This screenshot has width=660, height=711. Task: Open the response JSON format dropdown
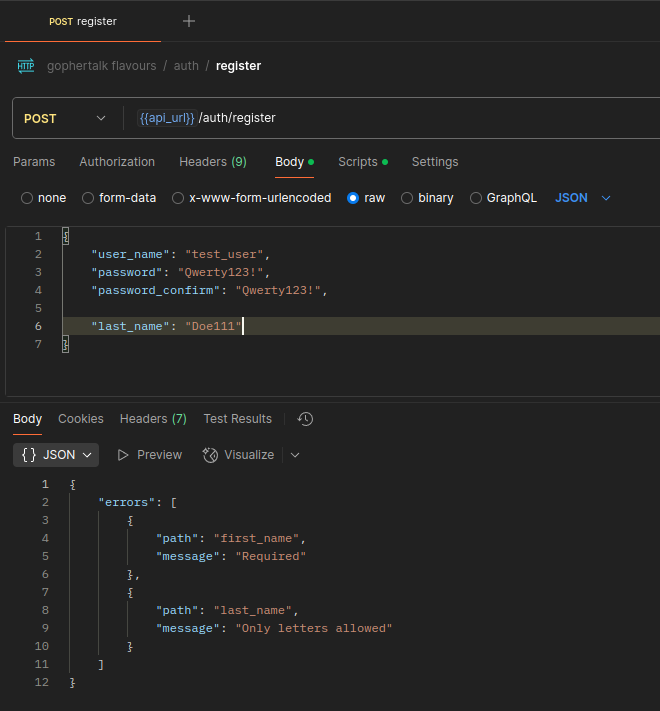[x=56, y=455]
